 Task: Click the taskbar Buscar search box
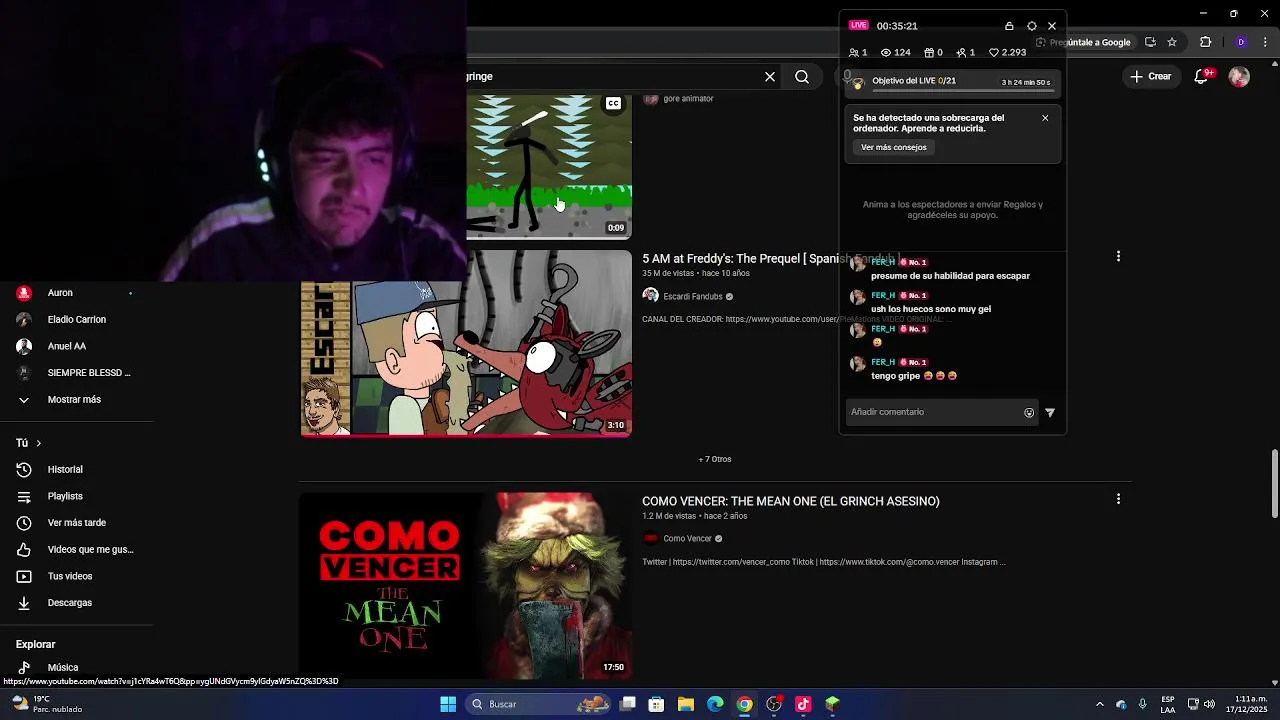click(540, 704)
